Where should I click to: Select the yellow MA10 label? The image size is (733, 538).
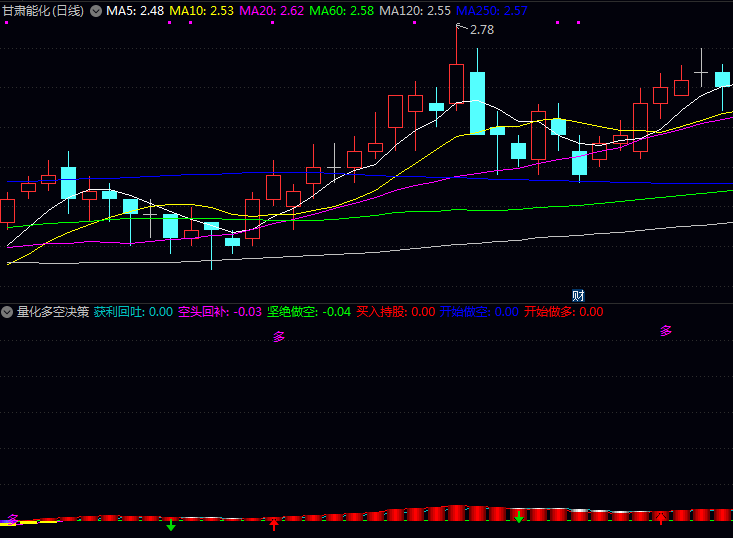click(x=201, y=11)
